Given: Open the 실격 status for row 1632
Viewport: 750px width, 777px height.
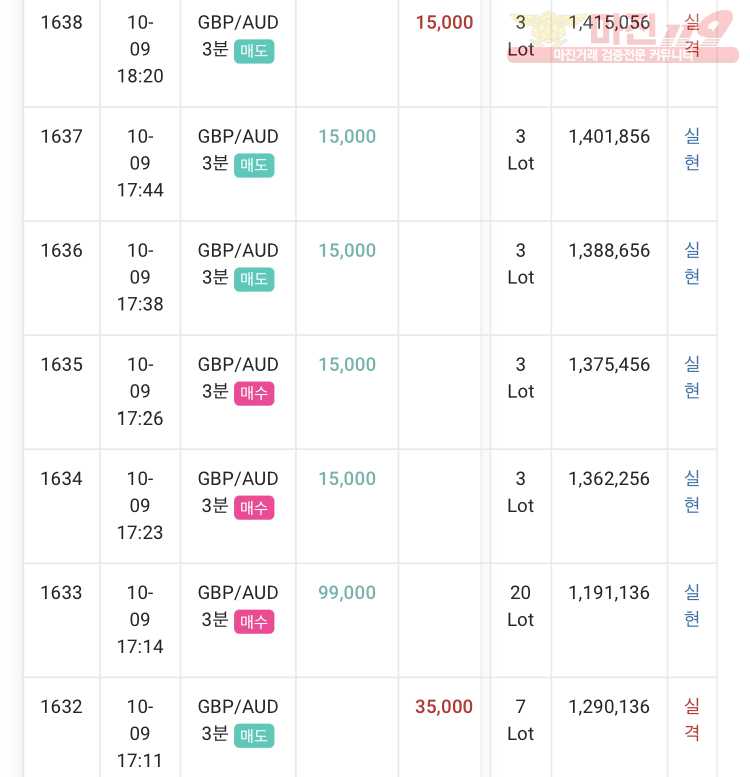Looking at the screenshot, I should point(692,720).
